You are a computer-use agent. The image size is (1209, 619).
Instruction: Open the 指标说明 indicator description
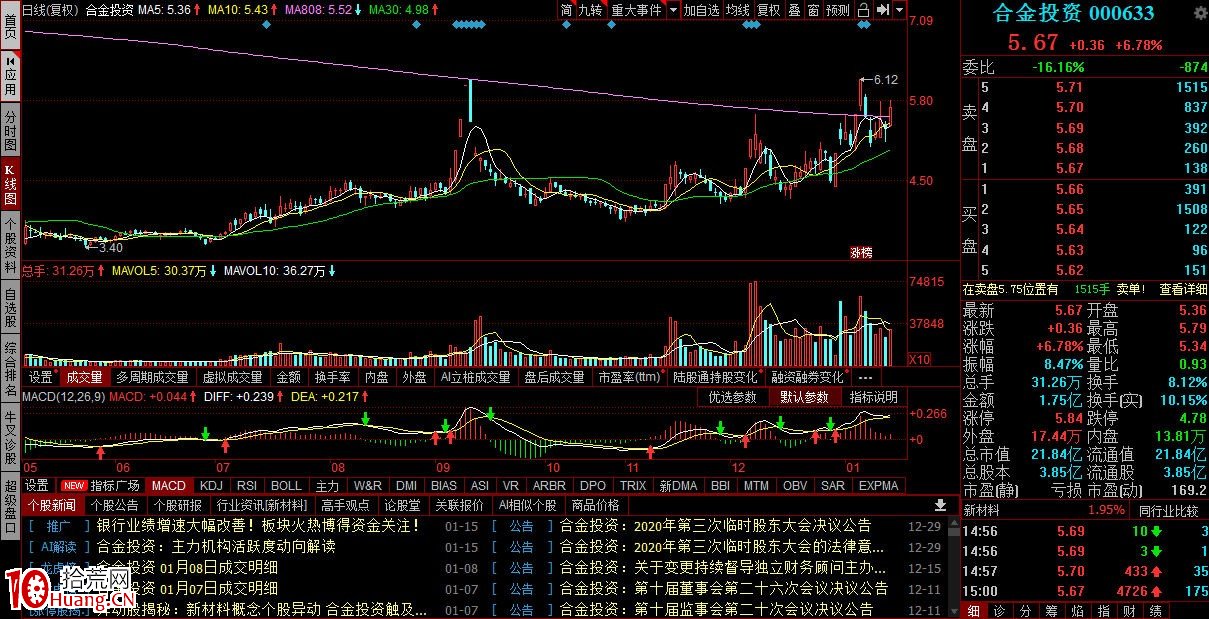click(x=874, y=397)
